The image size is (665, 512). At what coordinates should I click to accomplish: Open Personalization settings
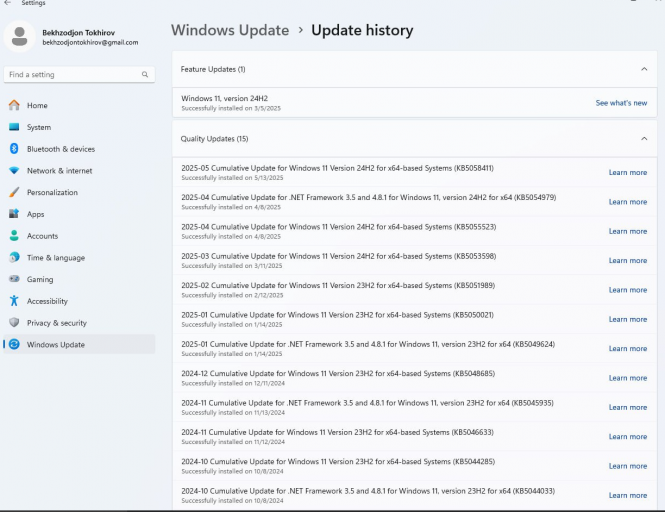point(79,192)
